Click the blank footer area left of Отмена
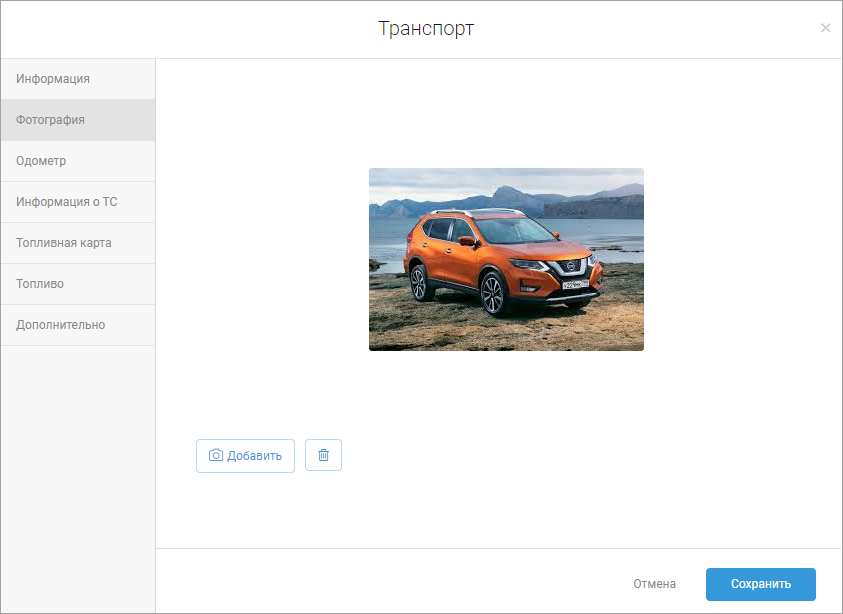Screen dimensions: 843x614 tap(400, 582)
